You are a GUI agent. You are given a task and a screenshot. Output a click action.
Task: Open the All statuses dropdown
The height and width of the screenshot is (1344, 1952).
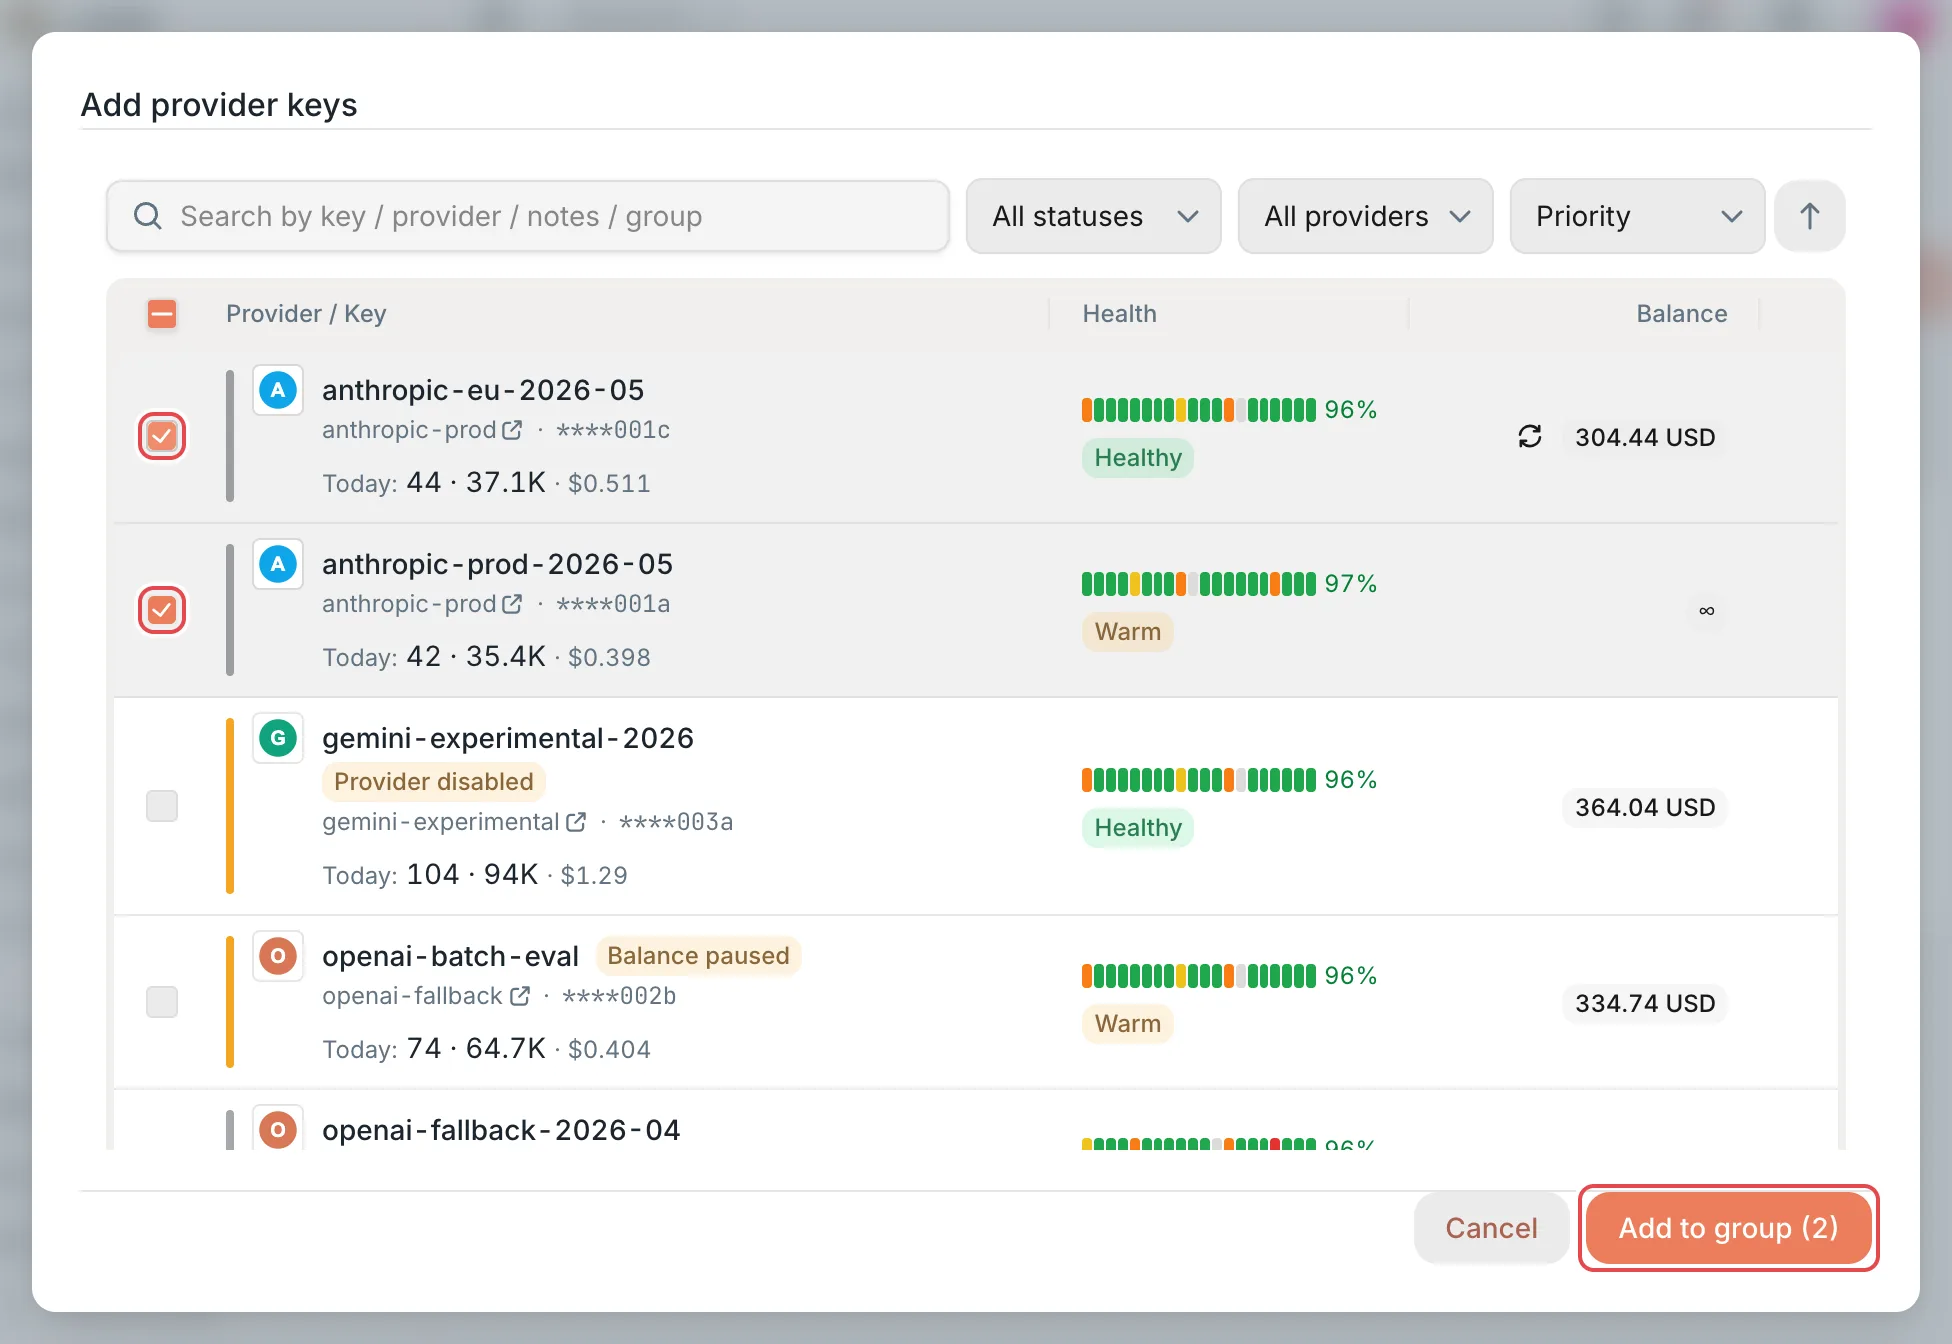pyautogui.click(x=1094, y=216)
